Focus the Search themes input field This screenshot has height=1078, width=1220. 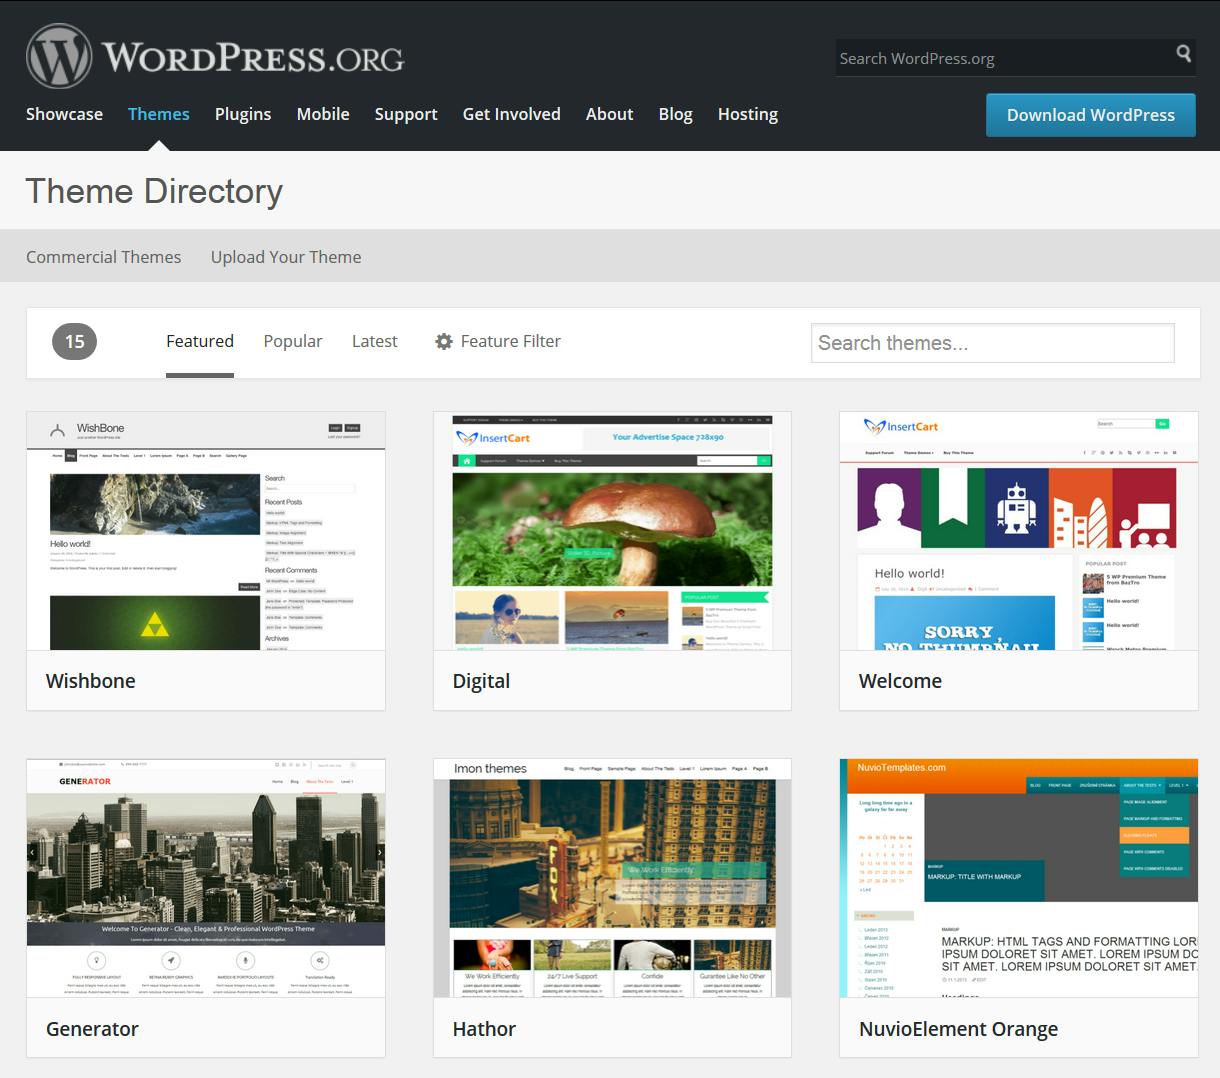(993, 343)
